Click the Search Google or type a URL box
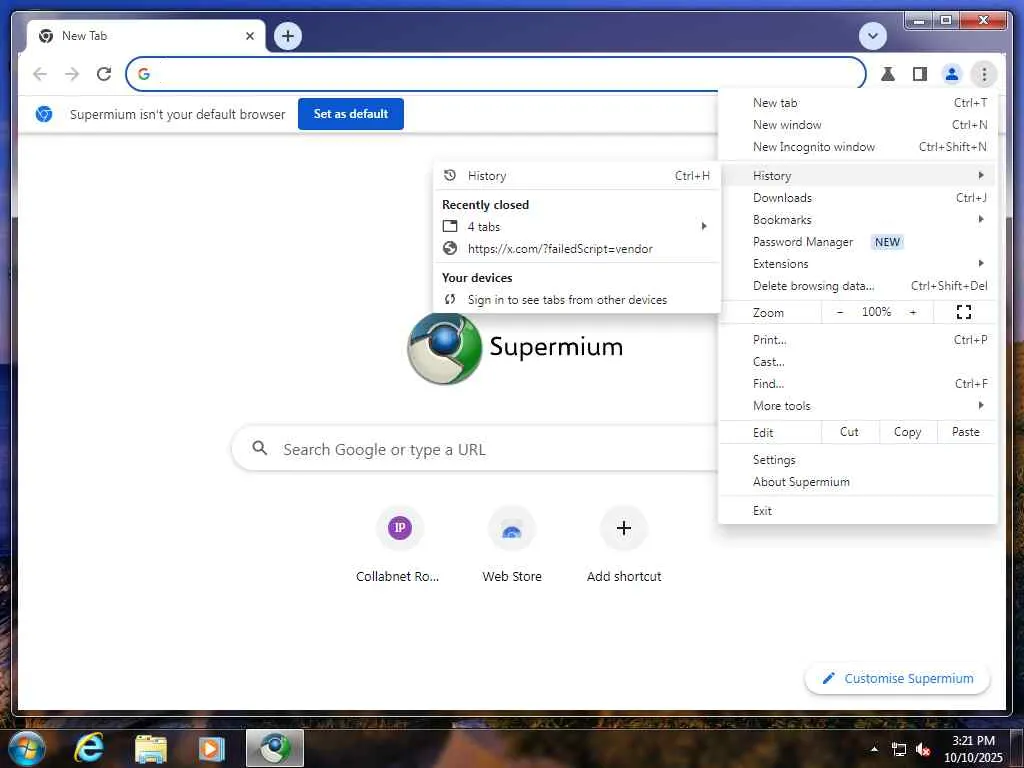This screenshot has height=768, width=1024. tap(475, 449)
